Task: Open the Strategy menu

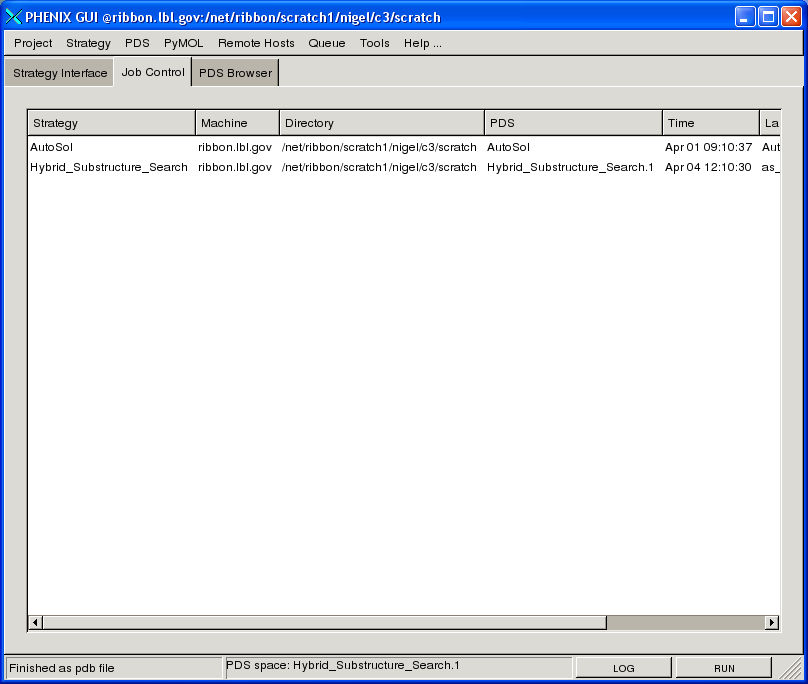Action: click(88, 43)
